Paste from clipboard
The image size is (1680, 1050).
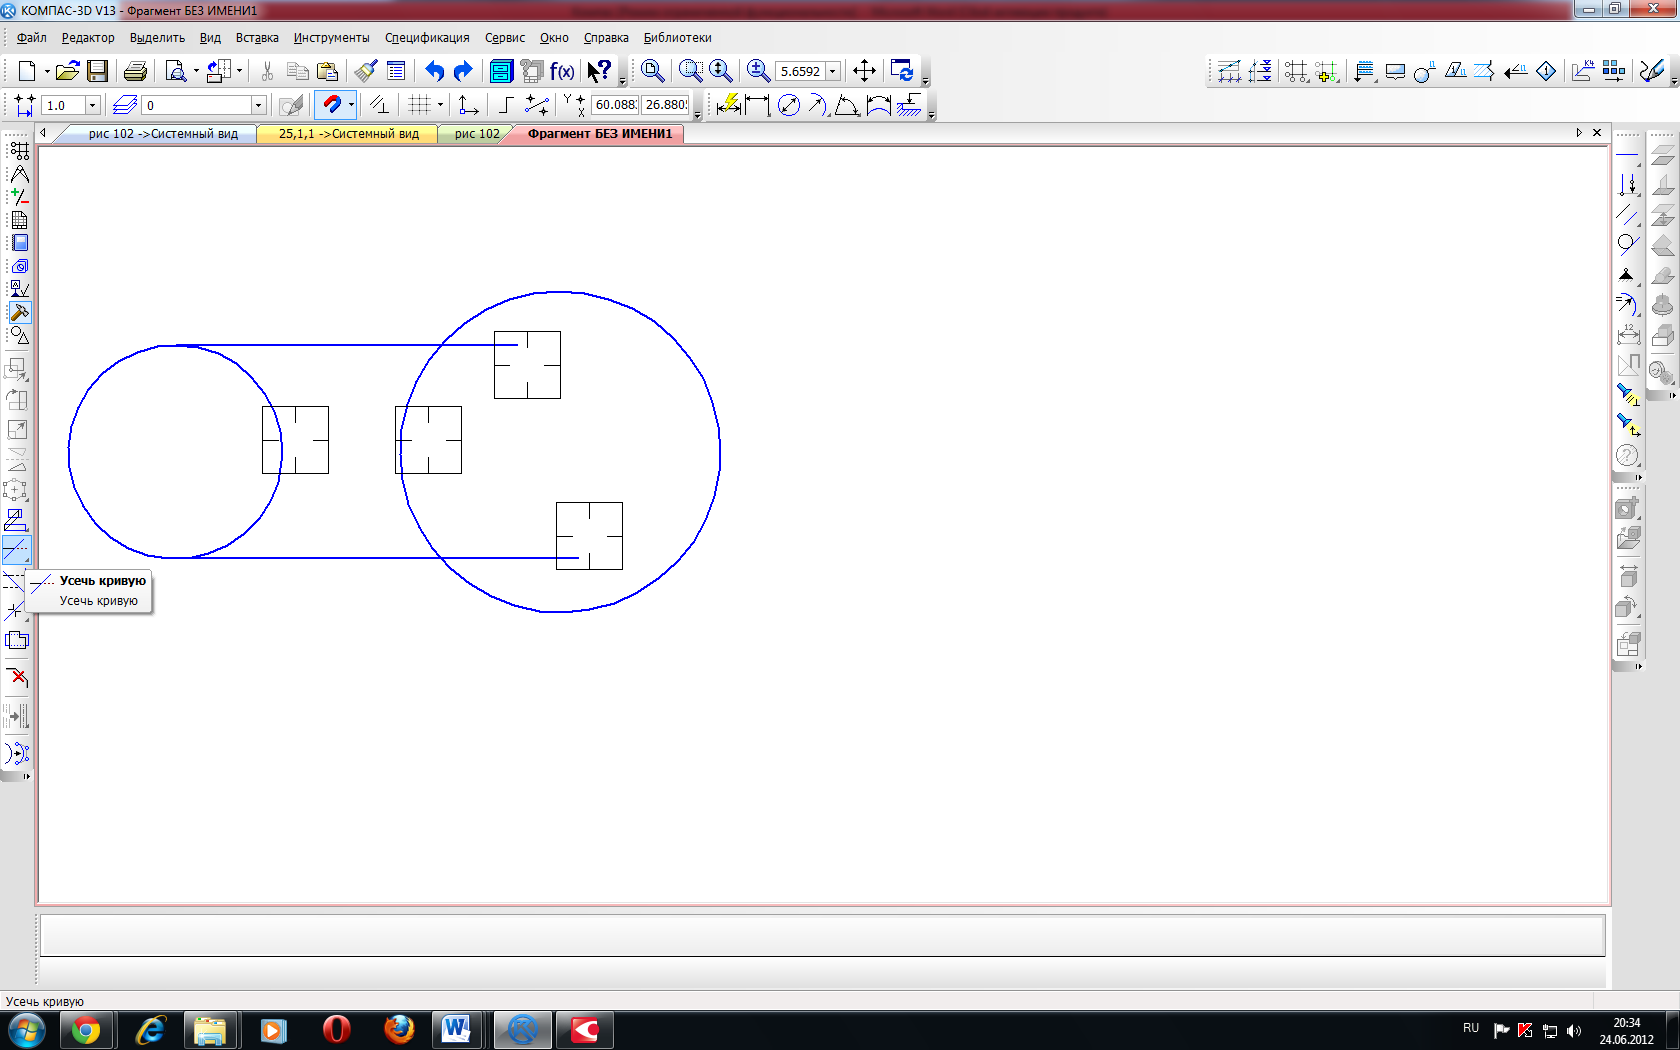tap(327, 71)
